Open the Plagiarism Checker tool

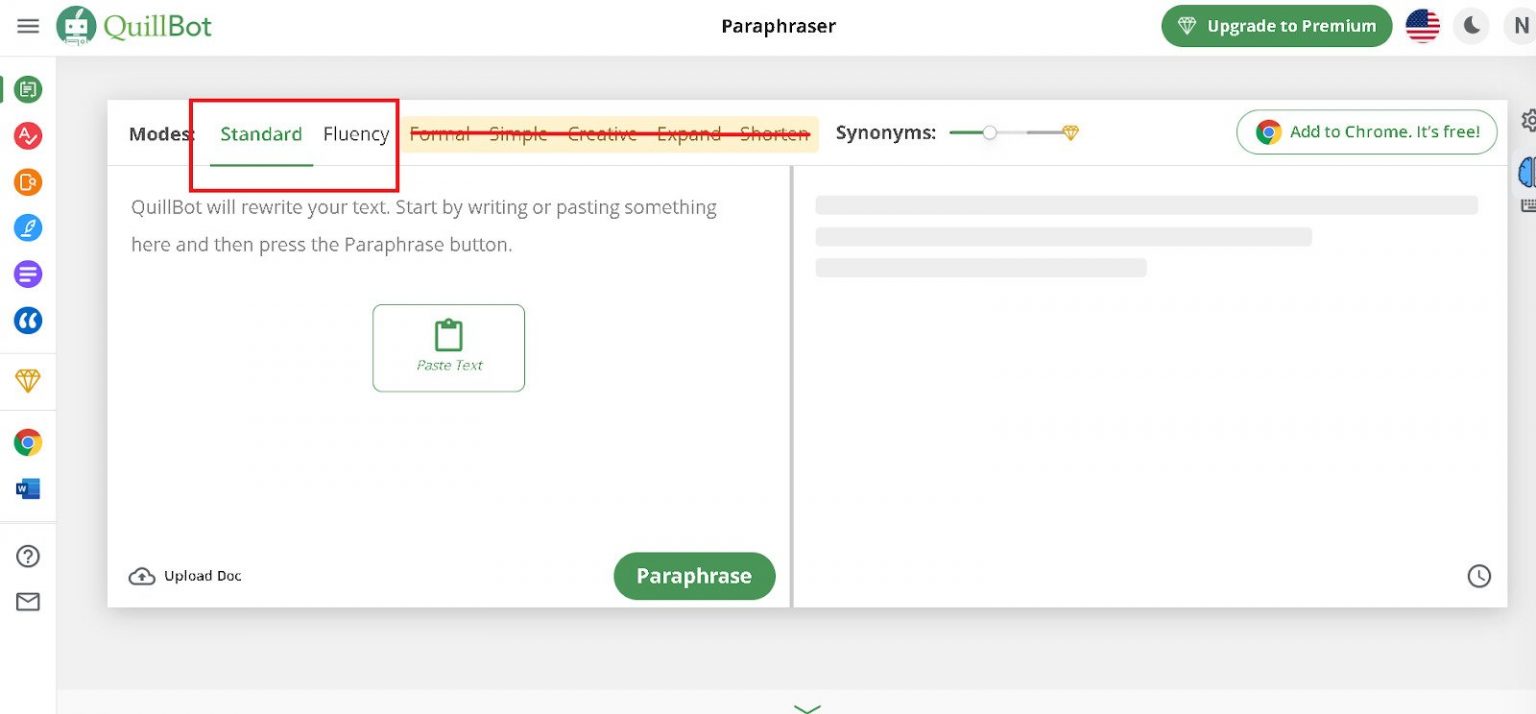[x=27, y=182]
